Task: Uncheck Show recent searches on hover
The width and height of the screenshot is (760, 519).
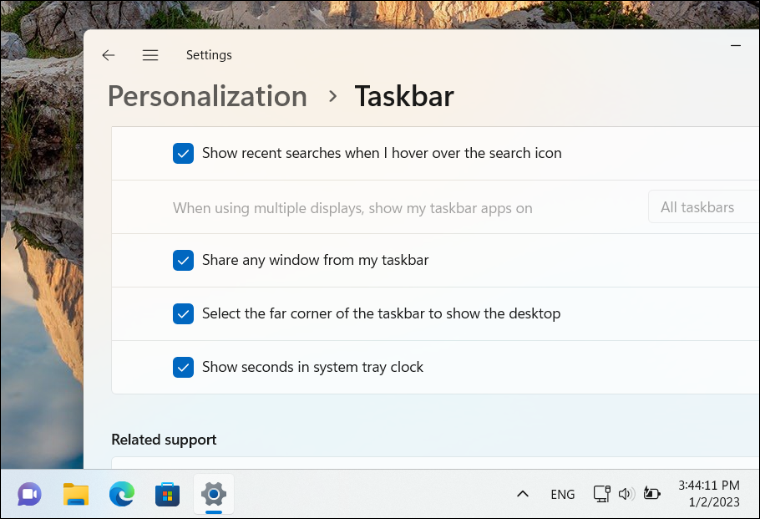Action: [x=183, y=153]
